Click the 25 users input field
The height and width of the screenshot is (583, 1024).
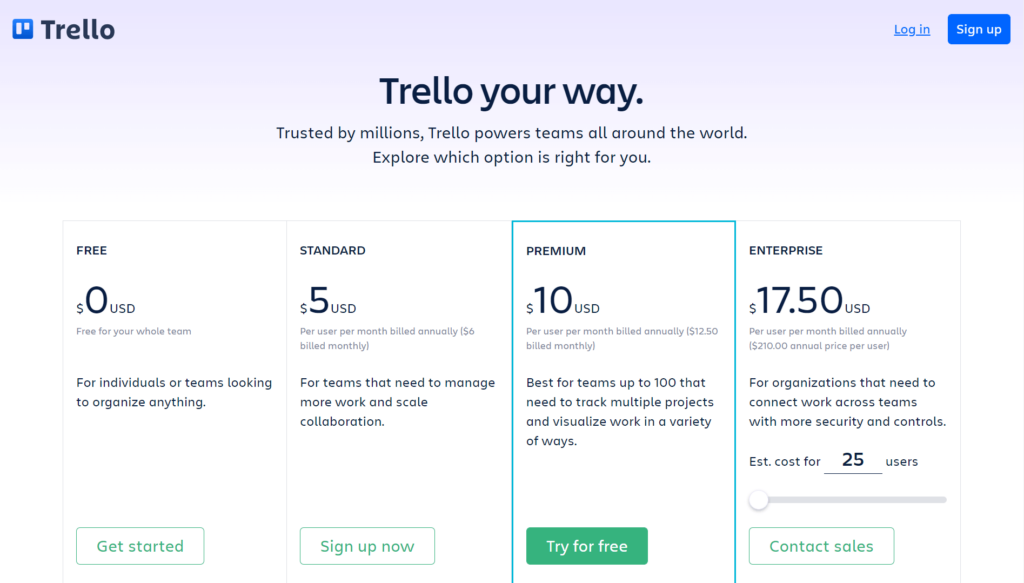click(x=853, y=460)
